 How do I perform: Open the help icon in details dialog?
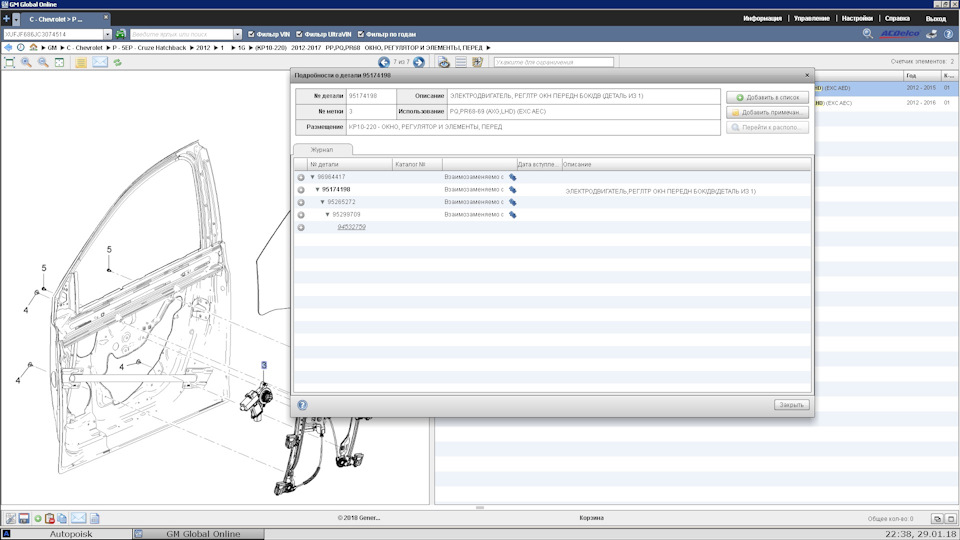302,405
